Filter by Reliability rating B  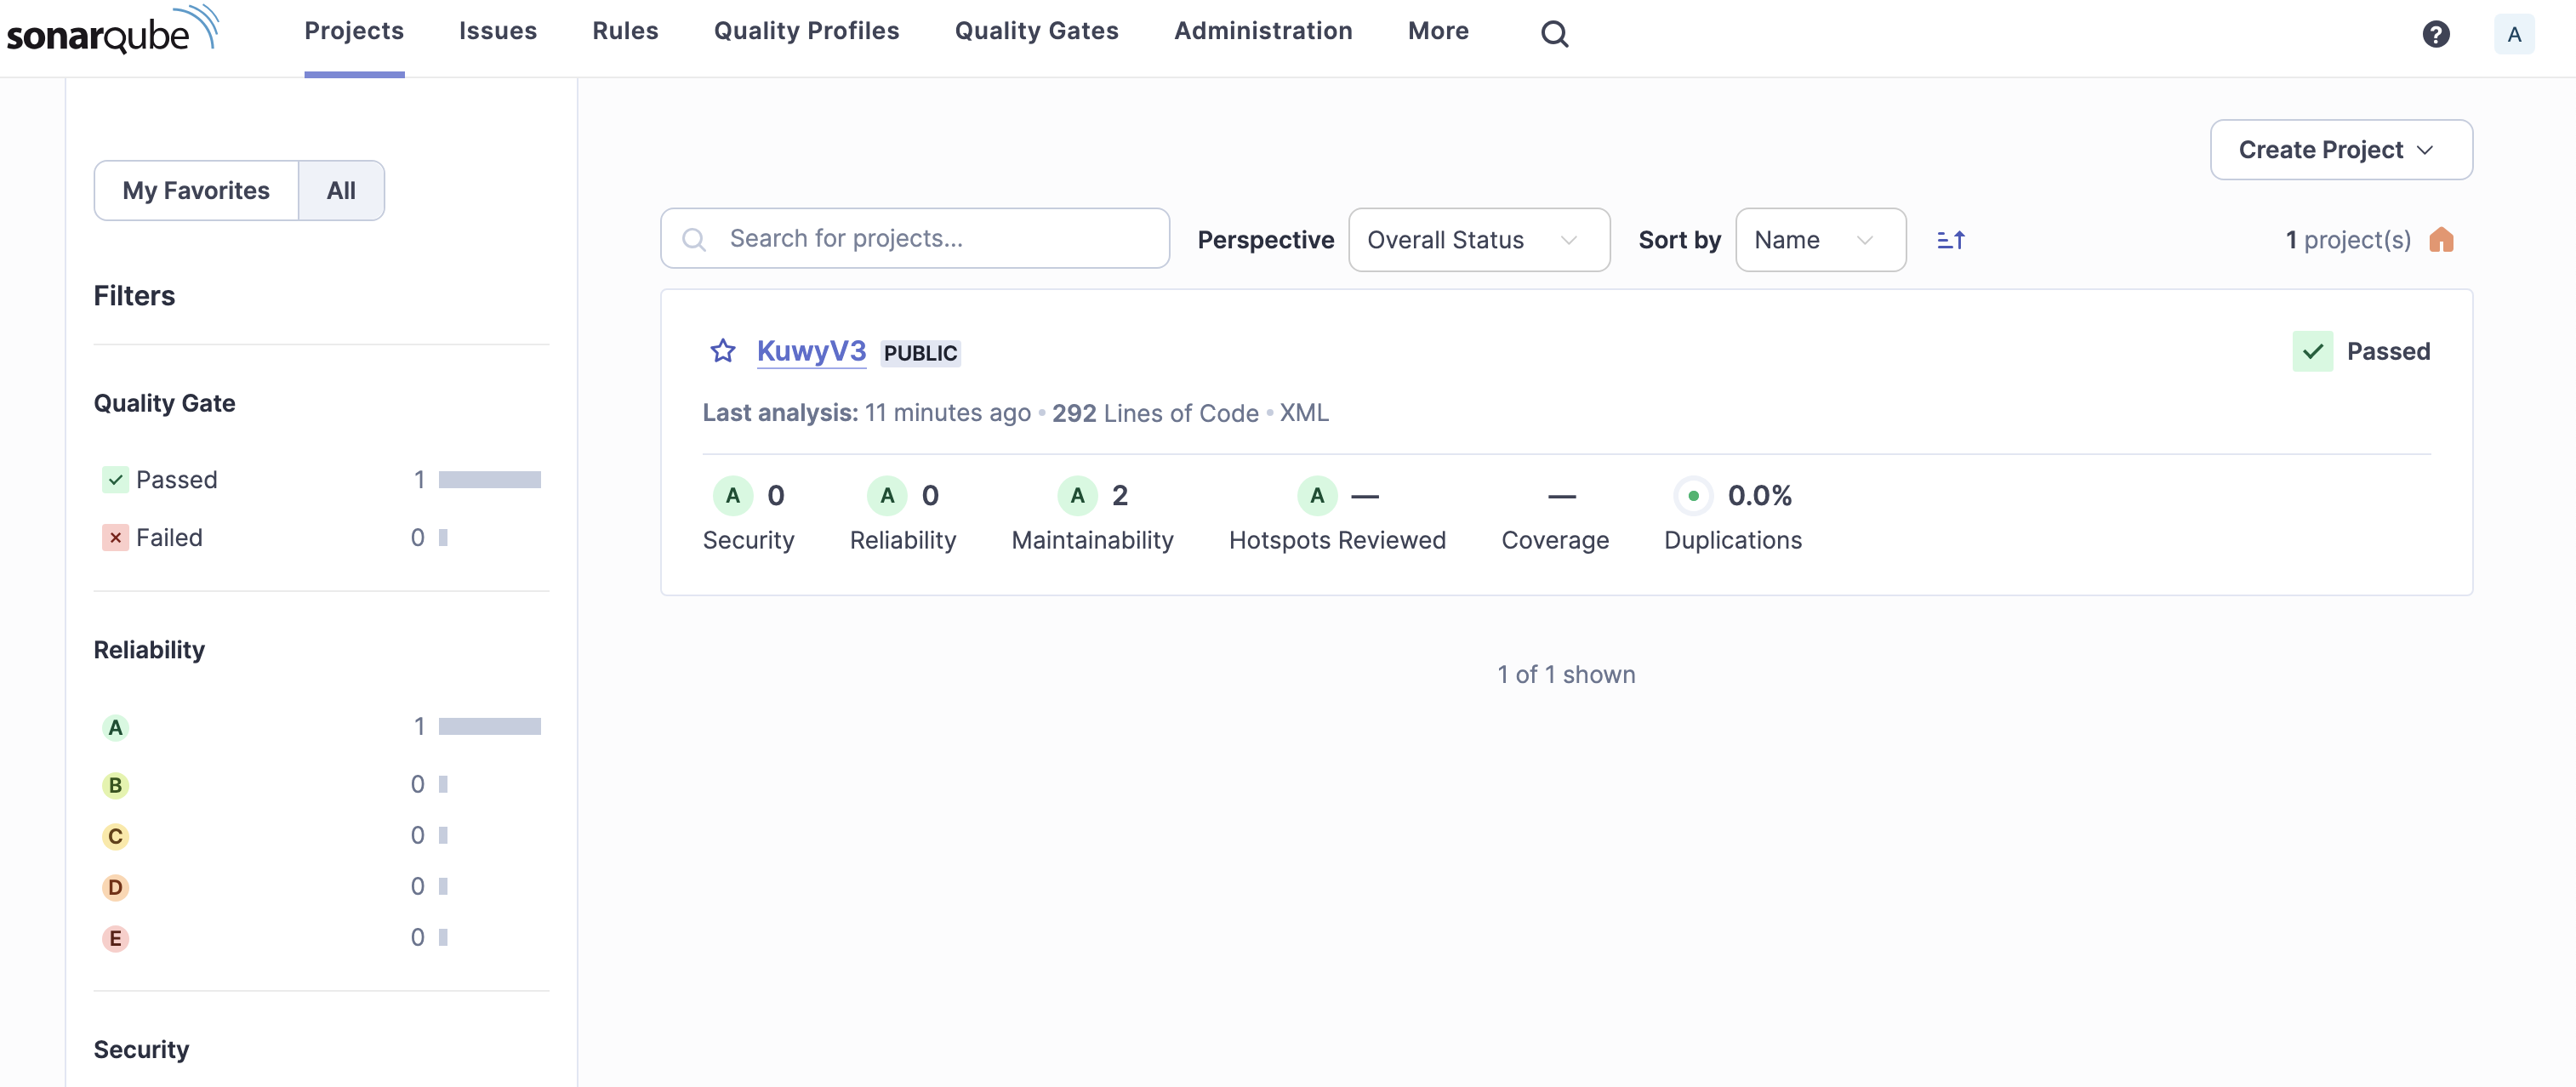tap(115, 785)
